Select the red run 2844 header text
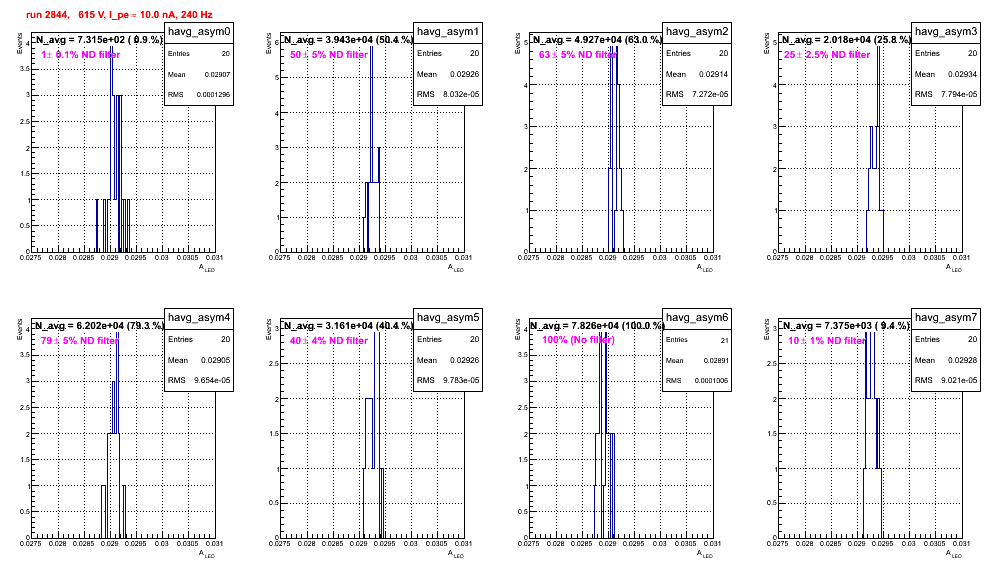 pyautogui.click(x=119, y=15)
